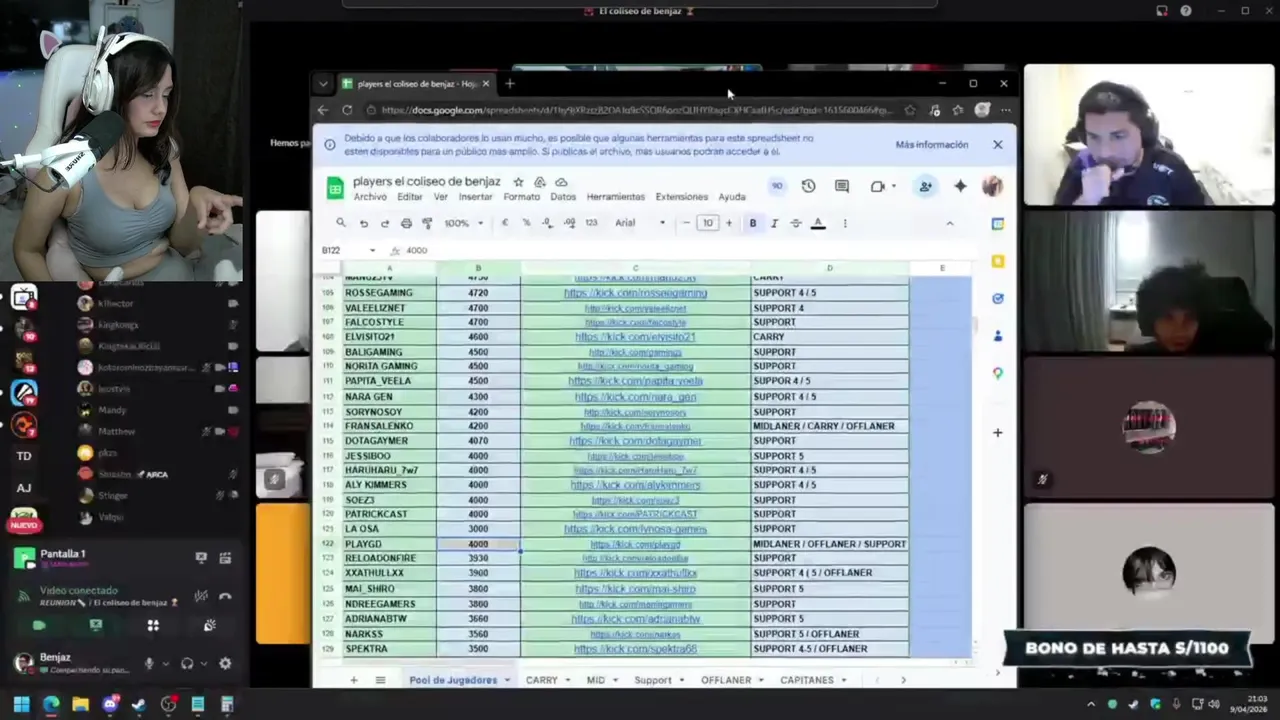Switch to the OFFLANER sheet tab
This screenshot has width=1280, height=720.
coord(726,680)
